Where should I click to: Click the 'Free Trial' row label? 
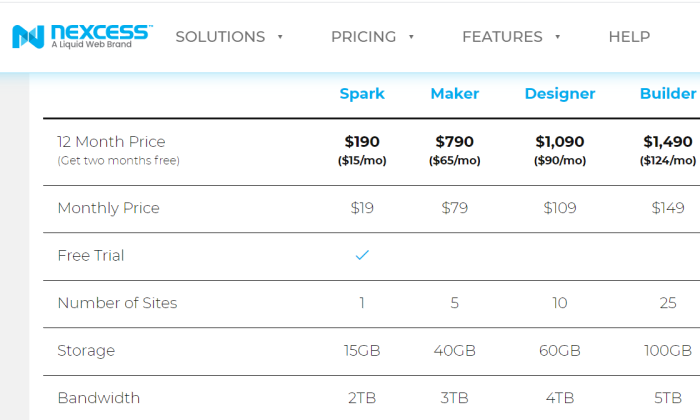click(x=91, y=256)
